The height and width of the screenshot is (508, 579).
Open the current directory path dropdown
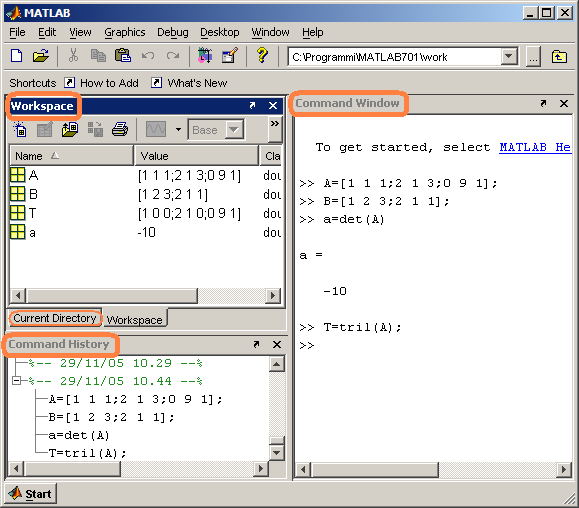tap(509, 57)
